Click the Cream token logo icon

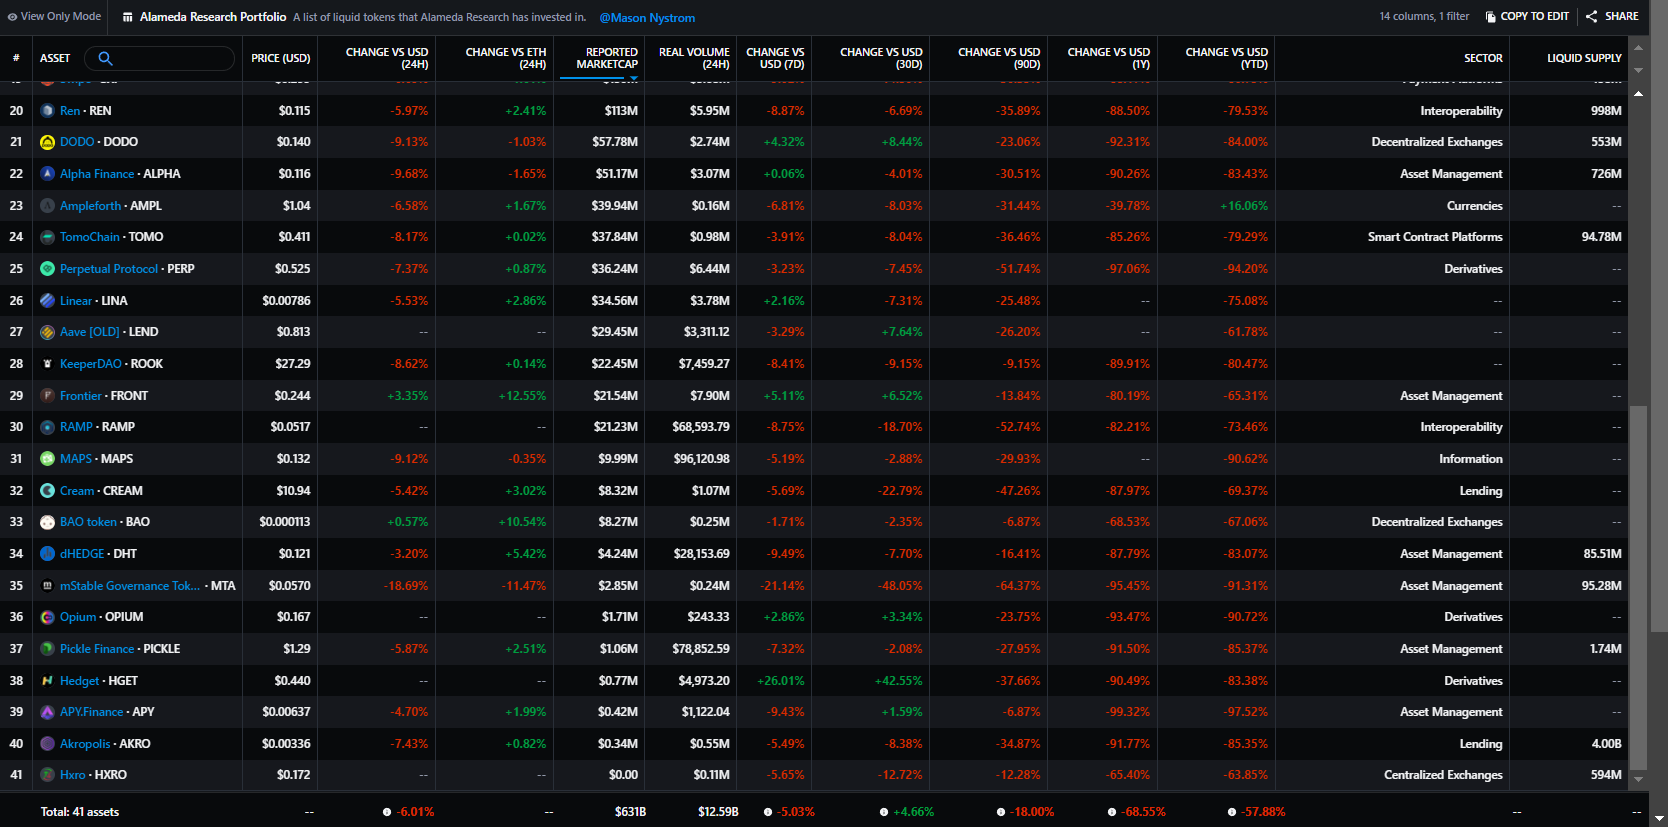pyautogui.click(x=47, y=491)
